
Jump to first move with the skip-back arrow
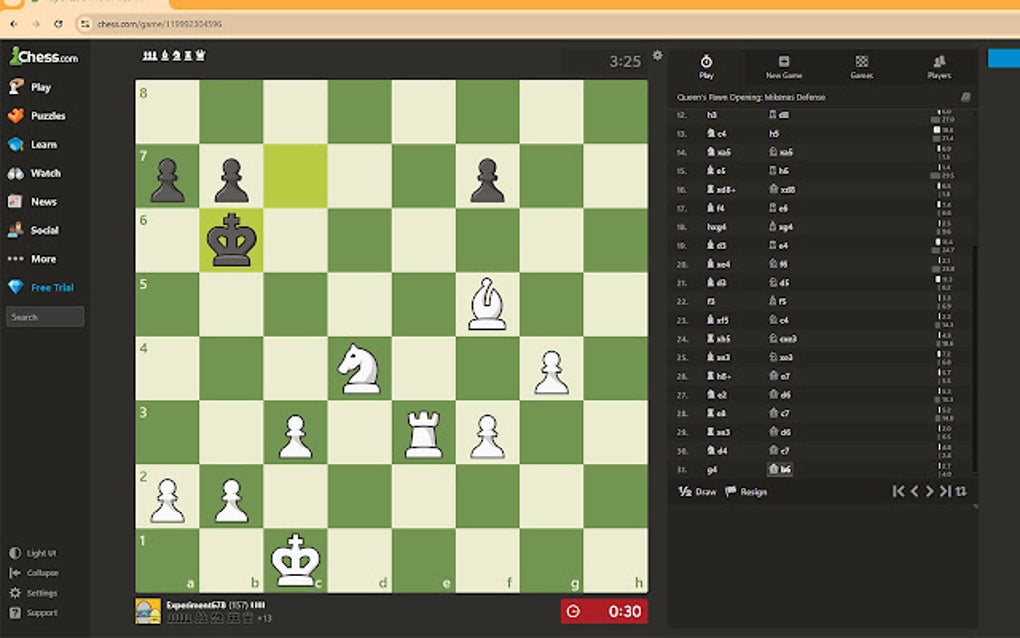898,491
